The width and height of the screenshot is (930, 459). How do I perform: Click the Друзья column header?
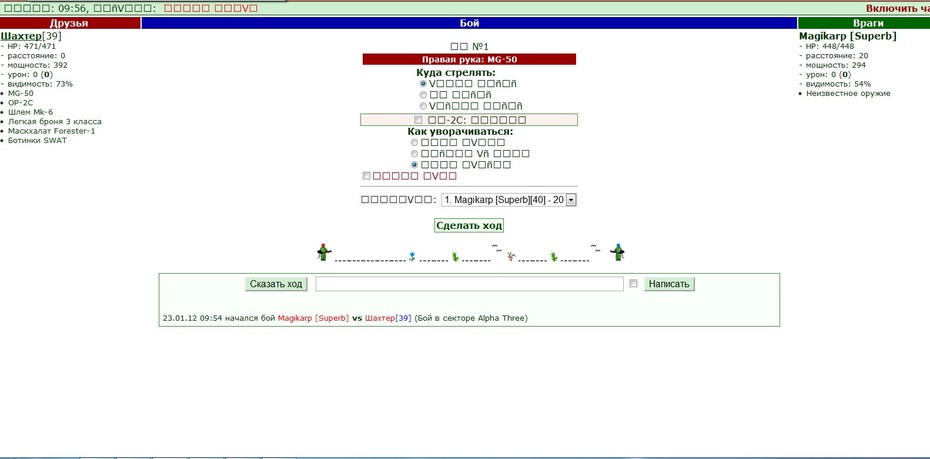coord(69,23)
